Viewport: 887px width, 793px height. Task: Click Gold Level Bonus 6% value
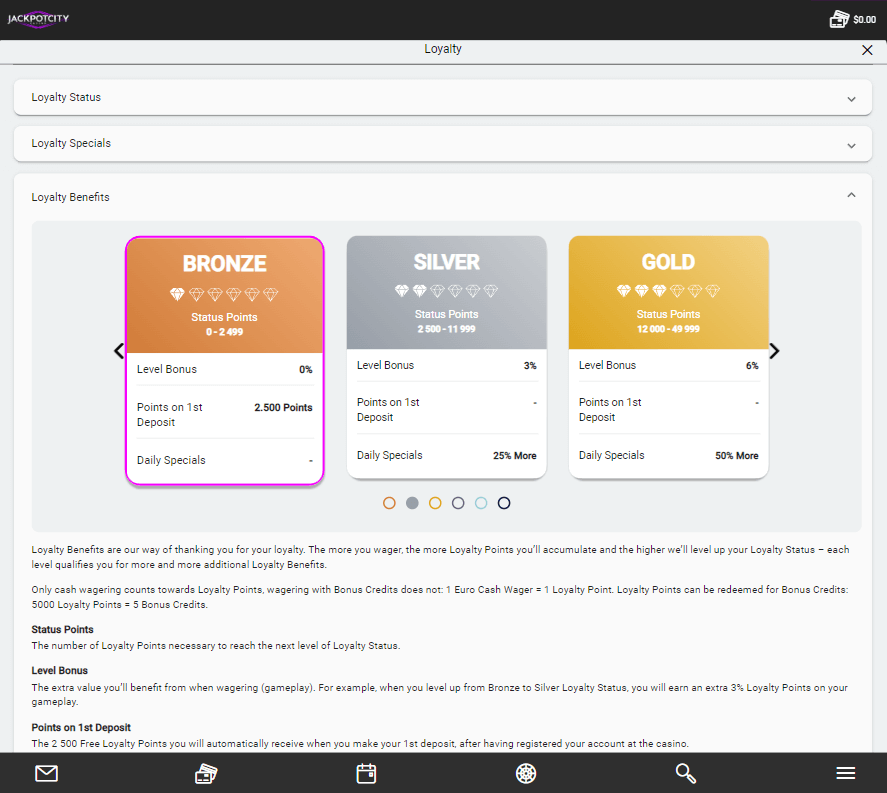click(x=752, y=365)
